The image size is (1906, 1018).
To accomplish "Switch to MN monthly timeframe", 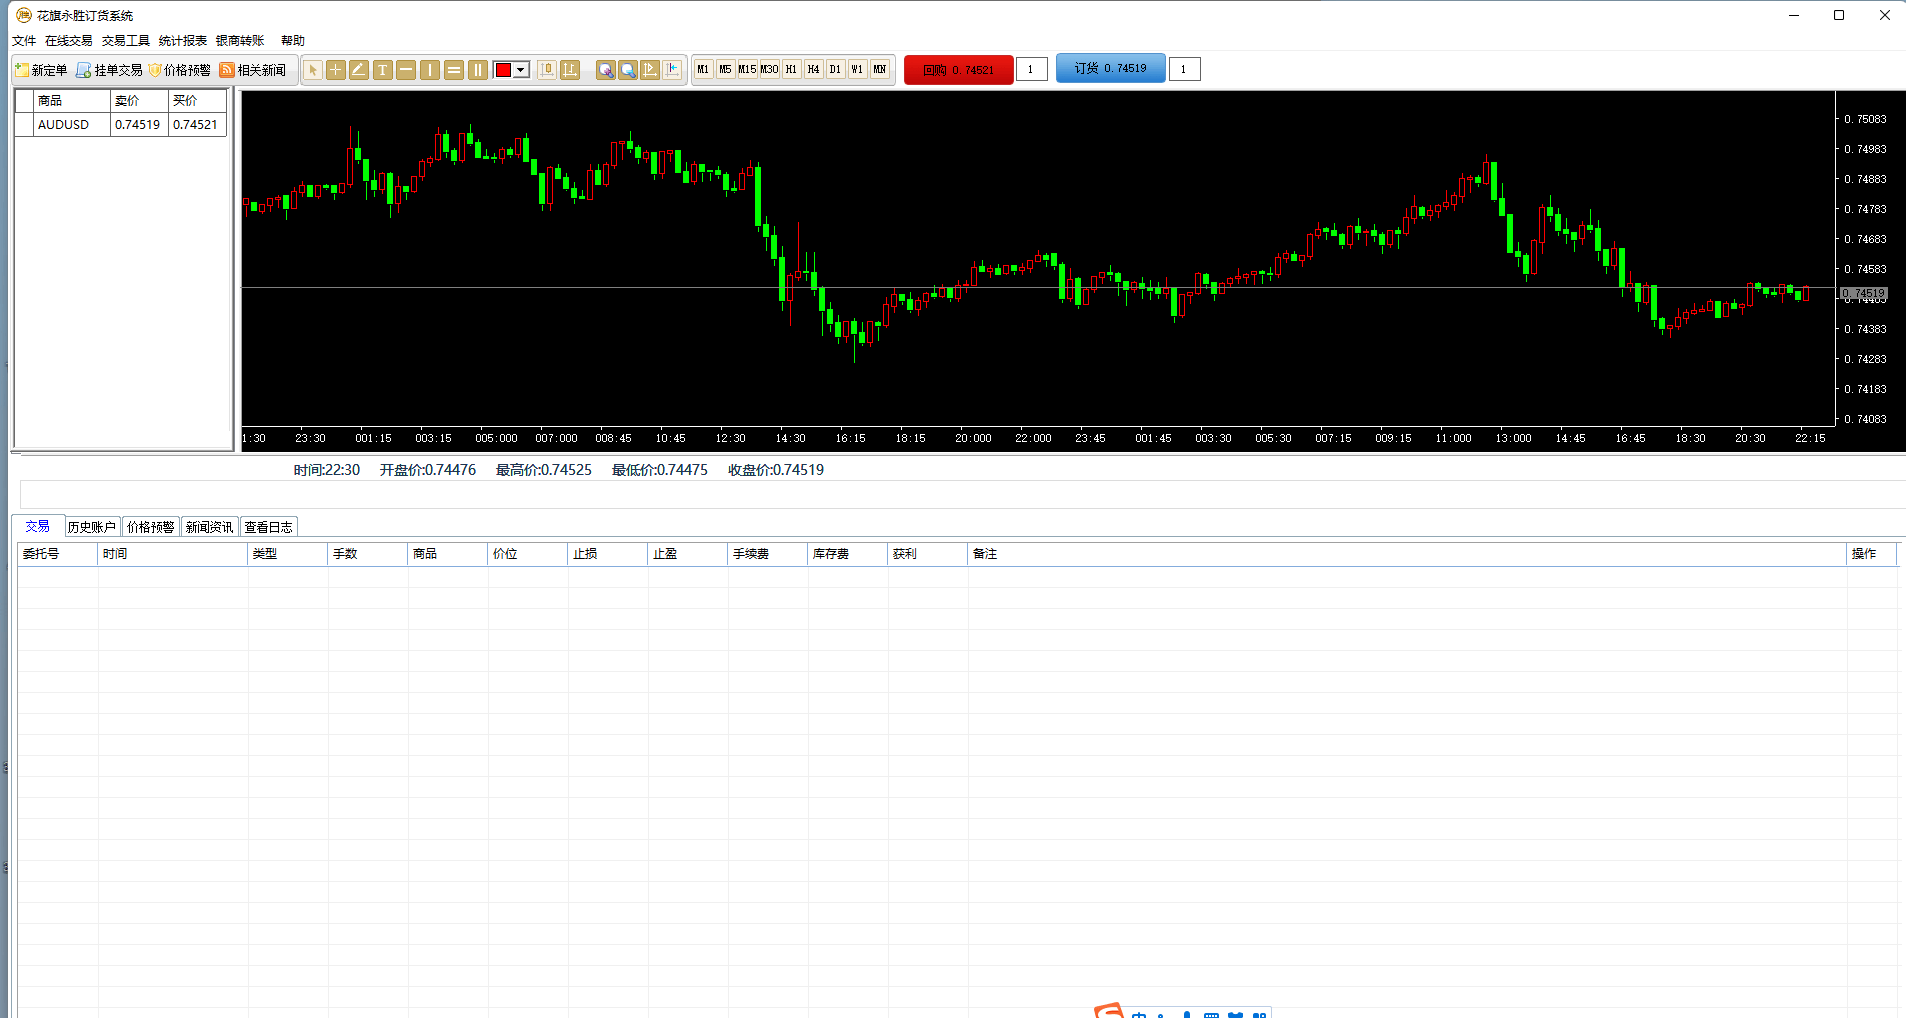I will point(879,69).
